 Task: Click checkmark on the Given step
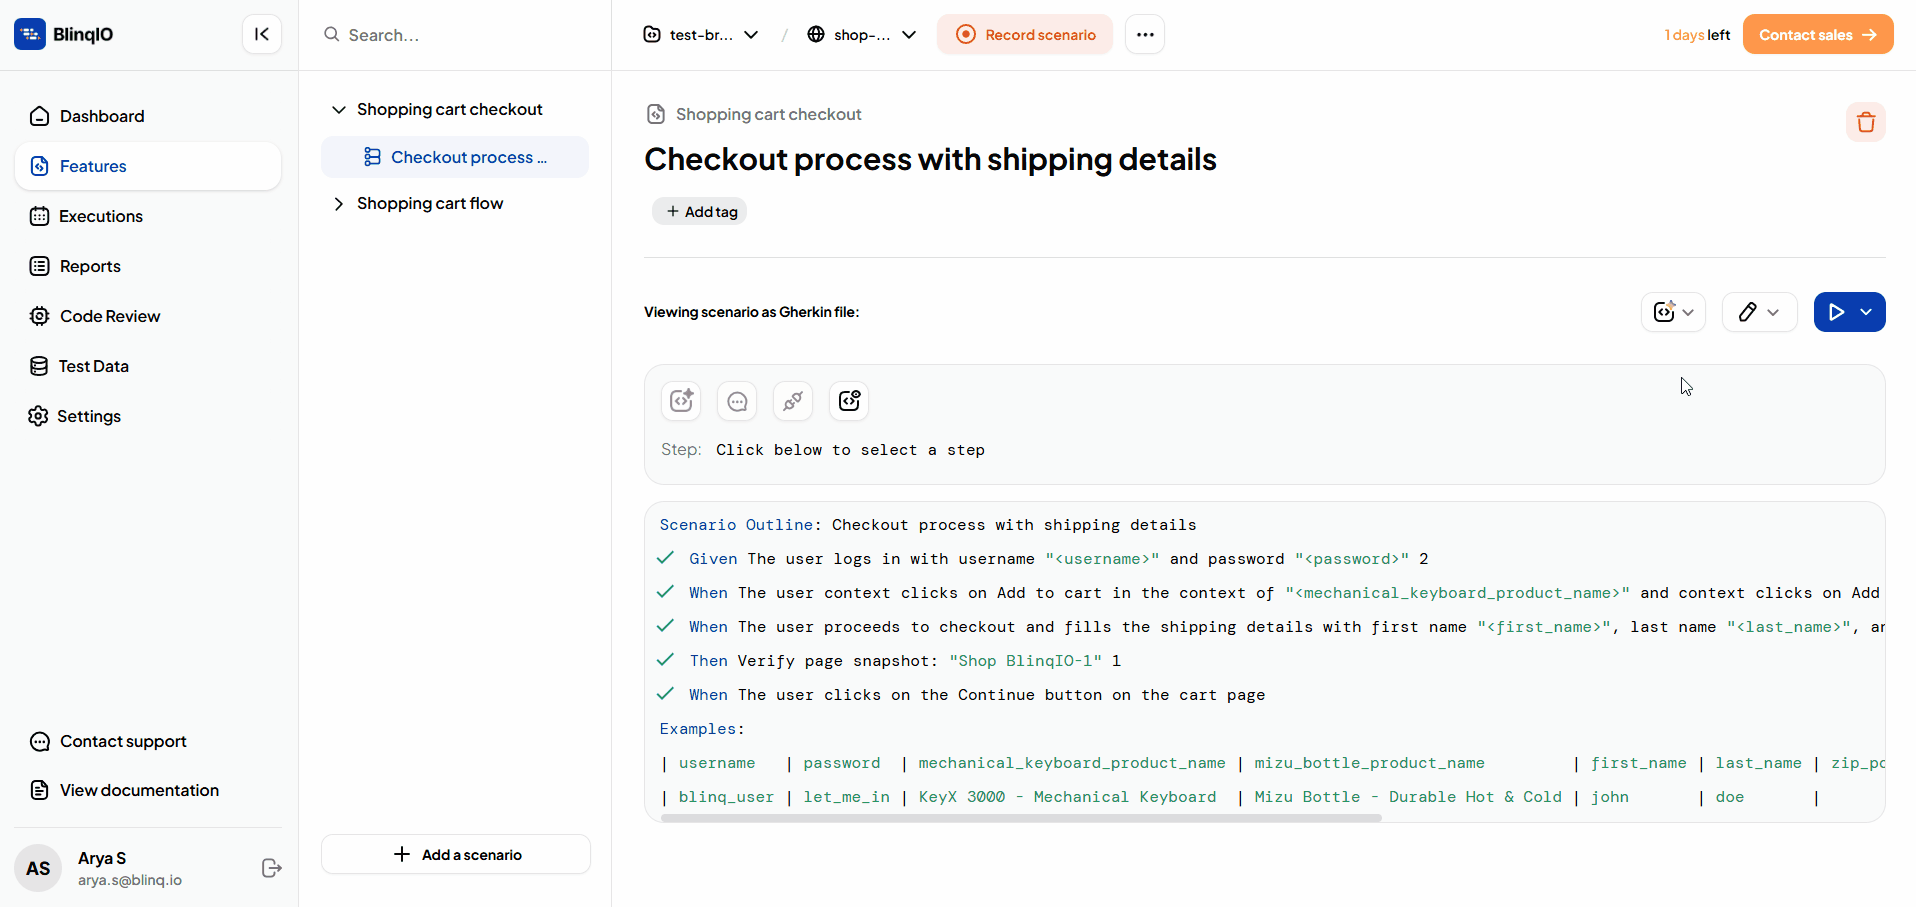665,558
